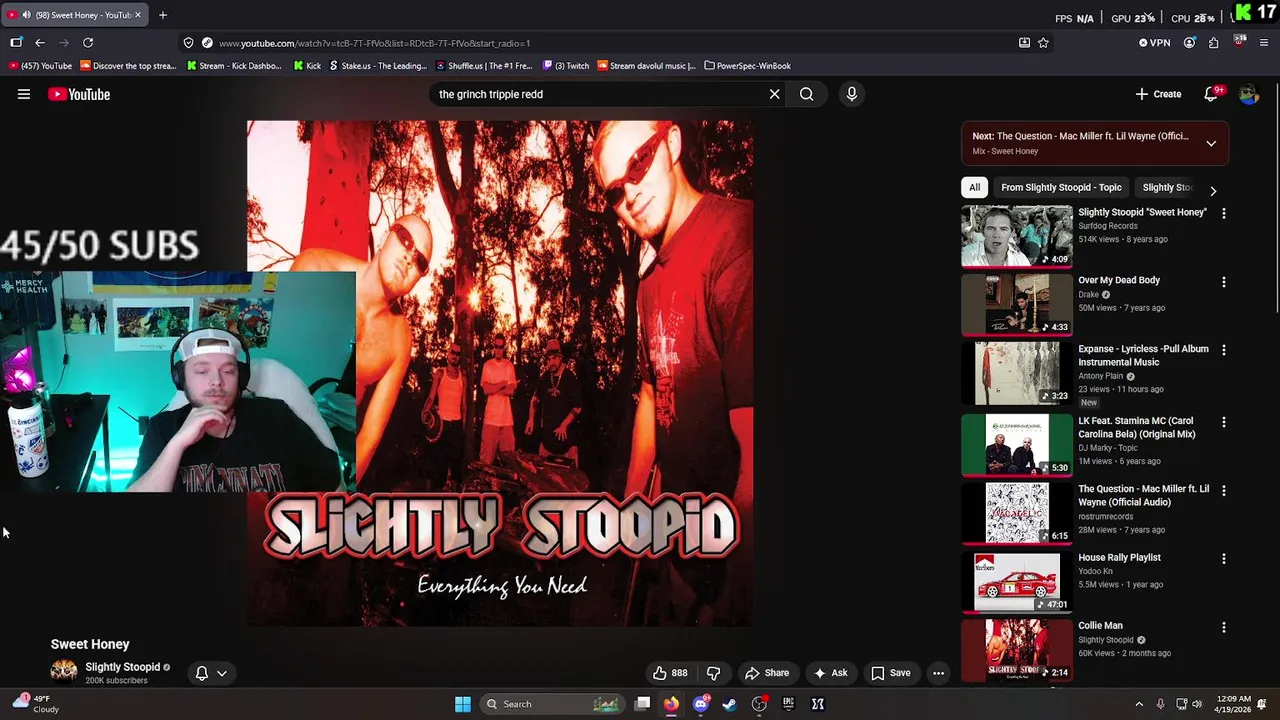The height and width of the screenshot is (720, 1280).
Task: Open browser extensions puzzle icon
Action: (x=1213, y=43)
